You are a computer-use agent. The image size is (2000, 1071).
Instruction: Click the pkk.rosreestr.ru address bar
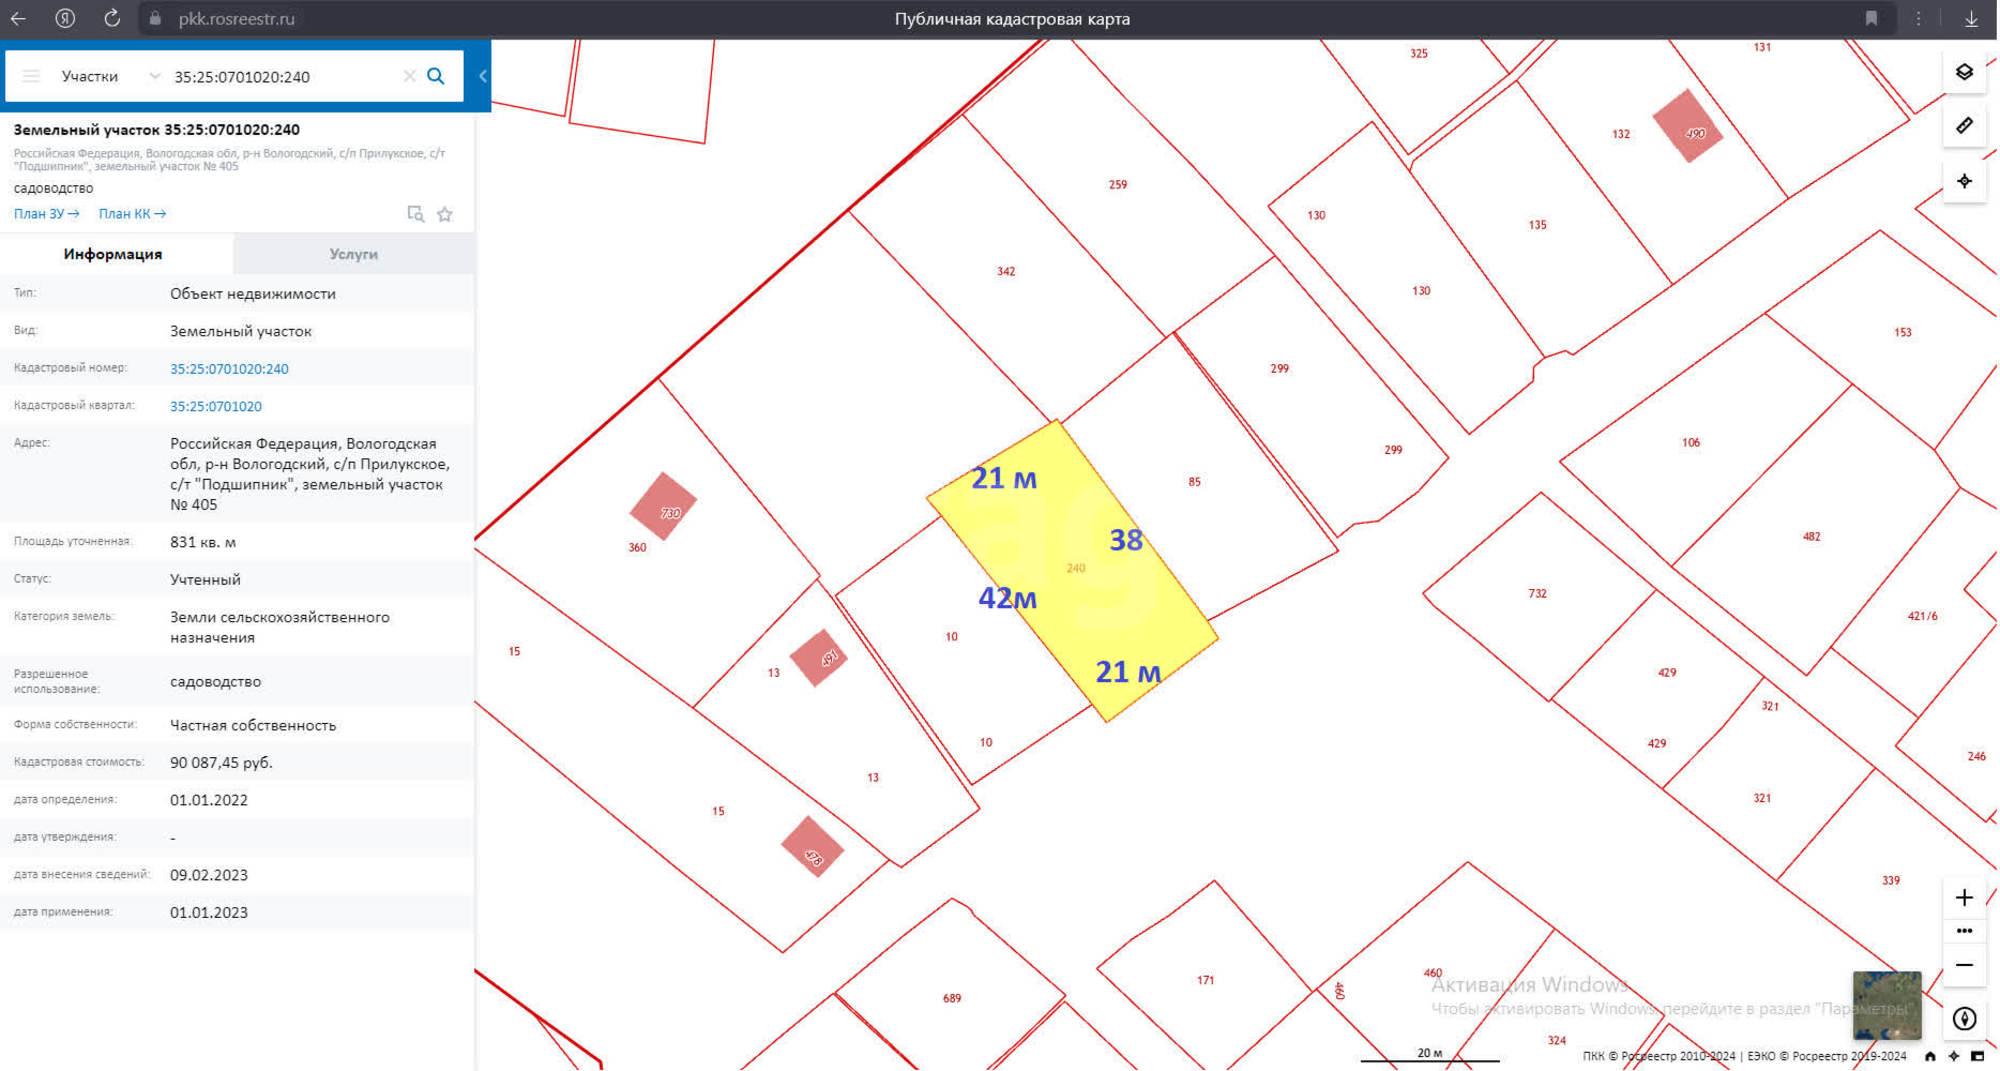tap(236, 18)
